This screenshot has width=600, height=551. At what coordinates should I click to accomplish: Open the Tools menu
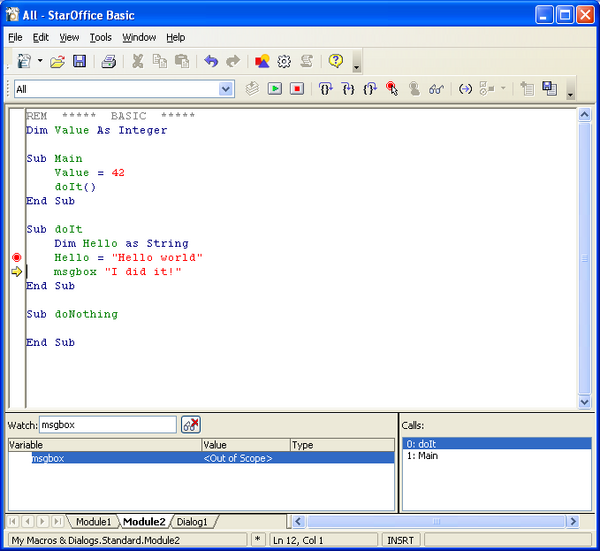[100, 37]
